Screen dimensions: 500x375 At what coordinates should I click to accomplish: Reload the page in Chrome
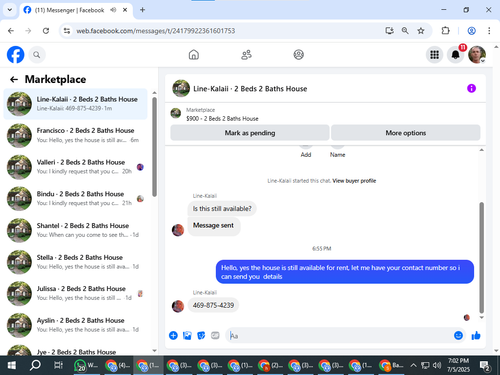pyautogui.click(x=46, y=31)
